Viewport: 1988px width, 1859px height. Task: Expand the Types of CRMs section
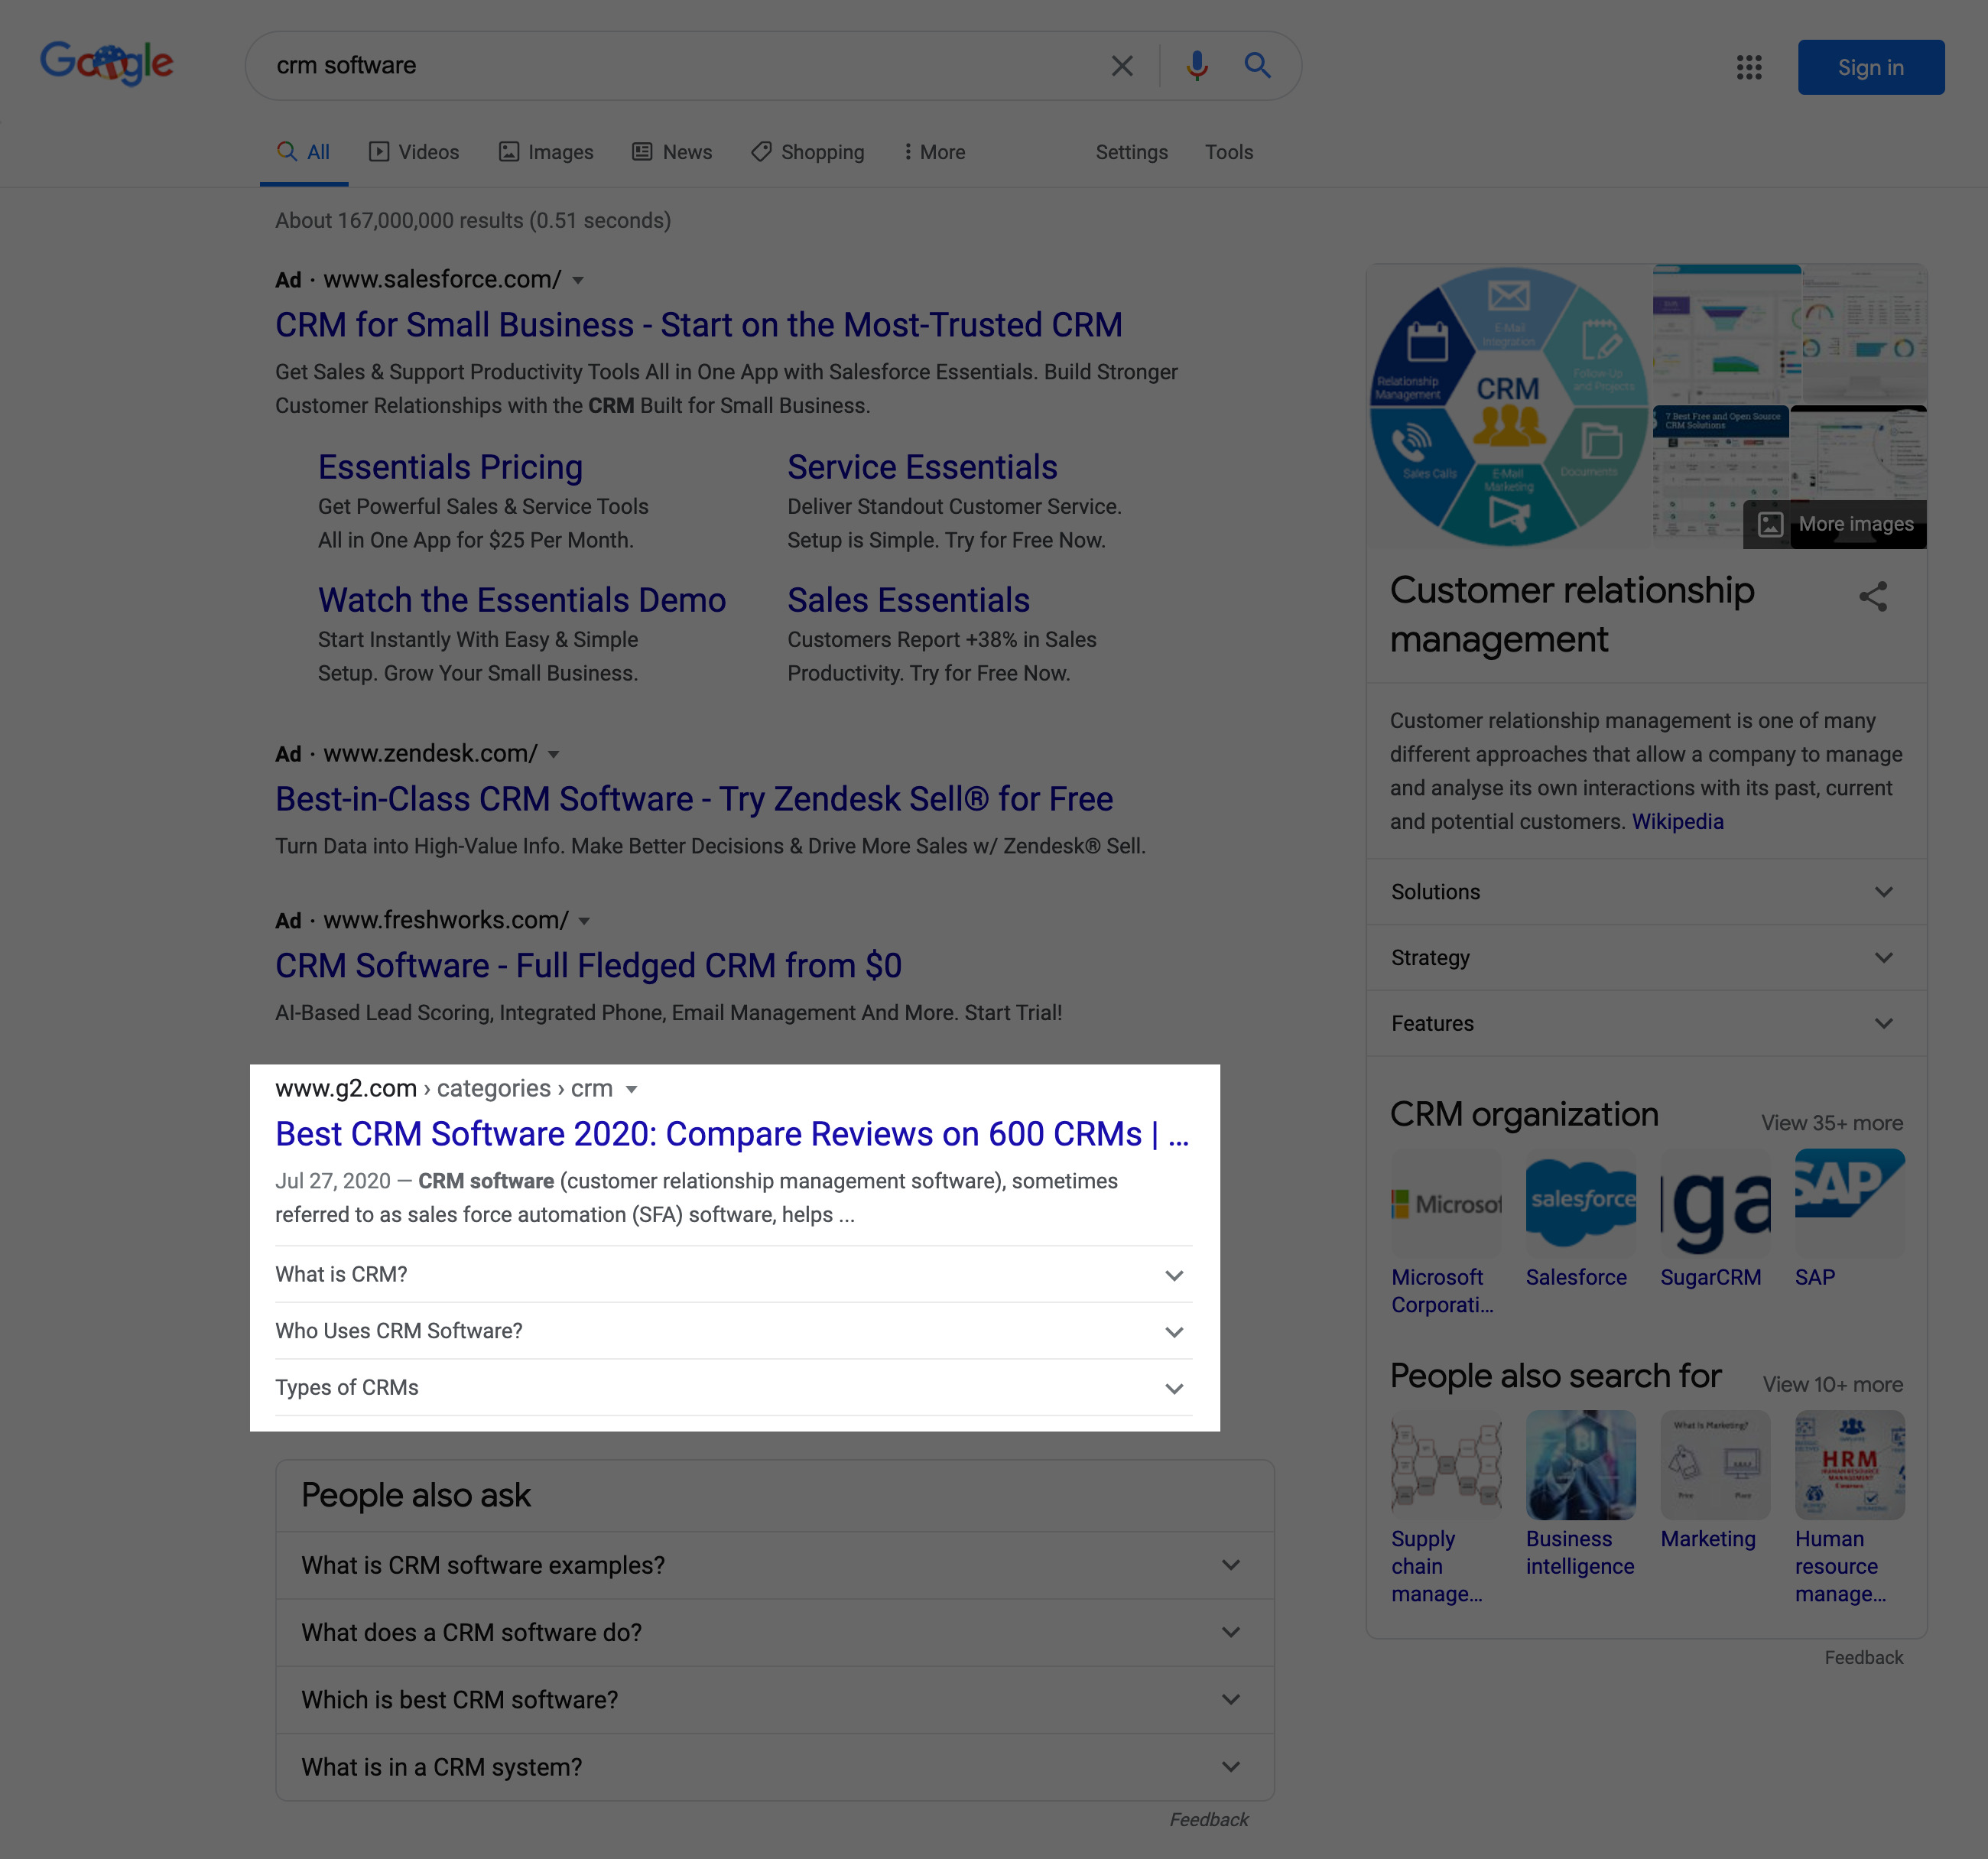pos(734,1387)
